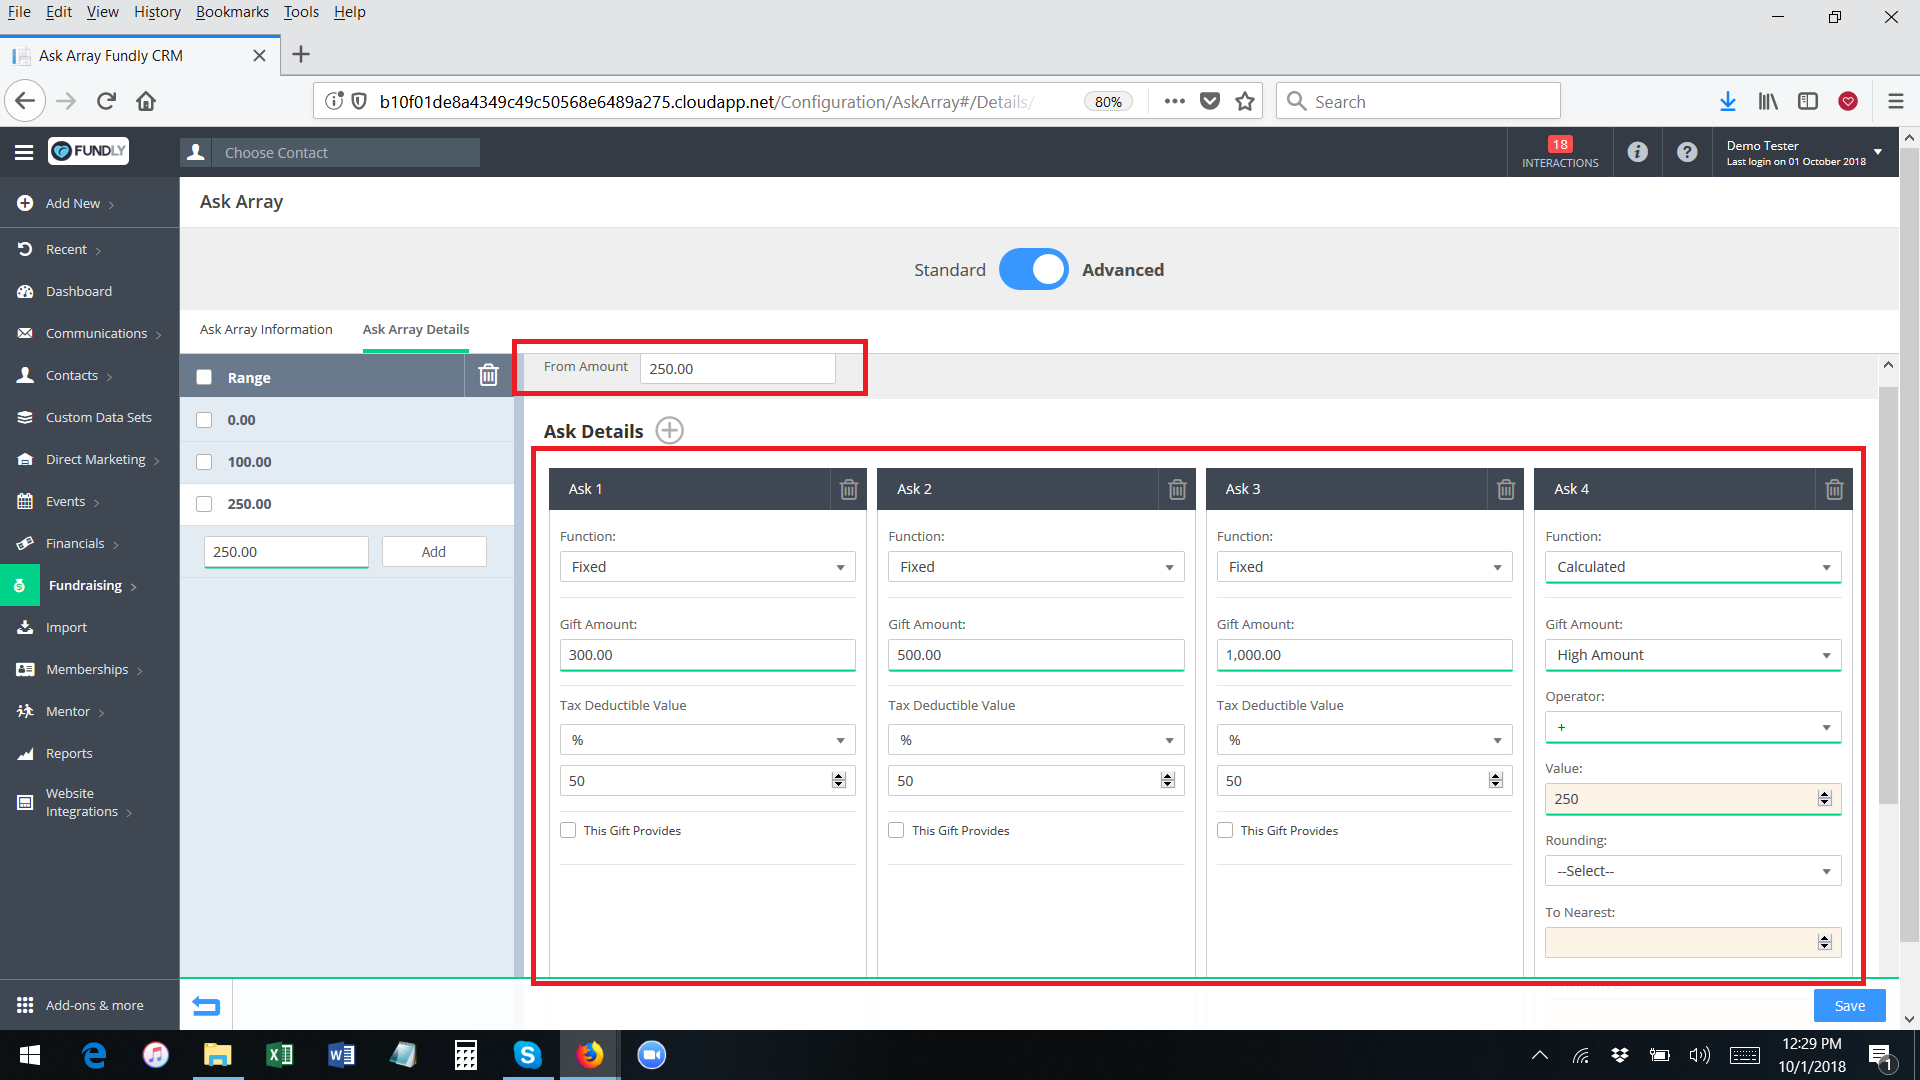
Task: Open Ask 4 Calculated function dropdown
Action: (1693, 567)
